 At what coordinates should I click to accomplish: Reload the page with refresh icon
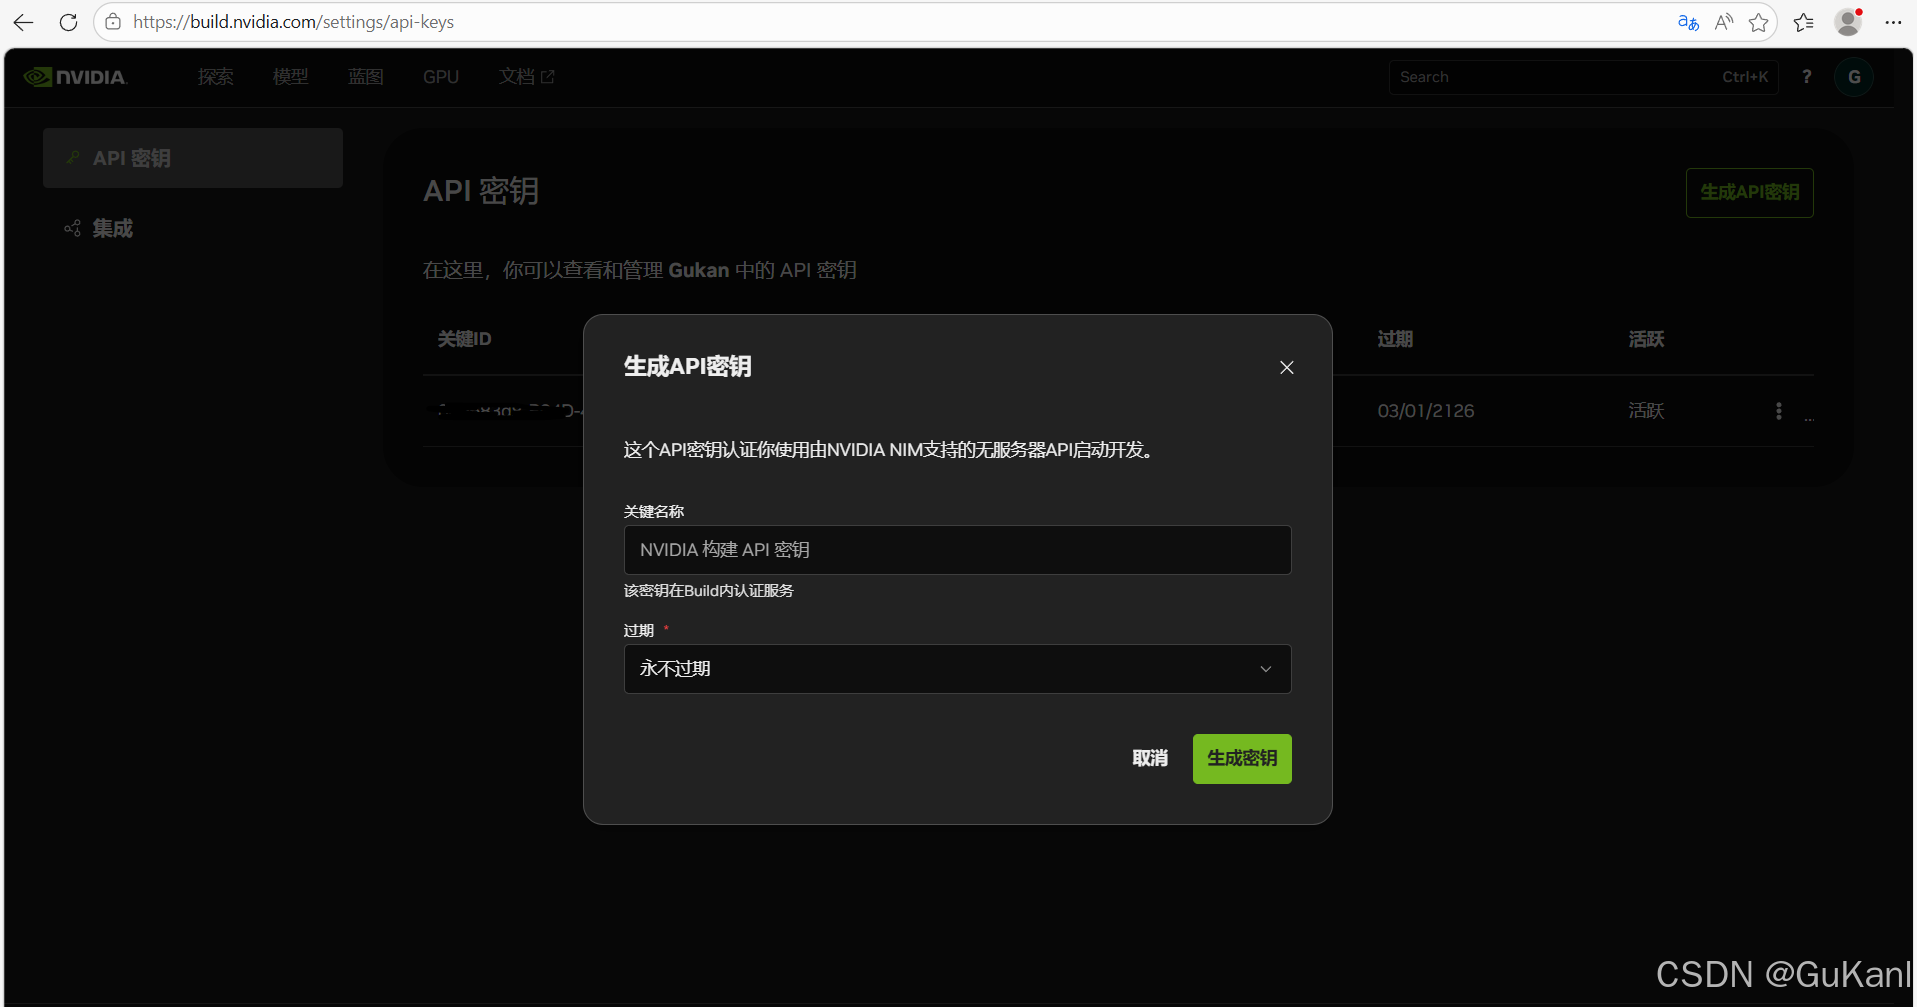point(68,22)
